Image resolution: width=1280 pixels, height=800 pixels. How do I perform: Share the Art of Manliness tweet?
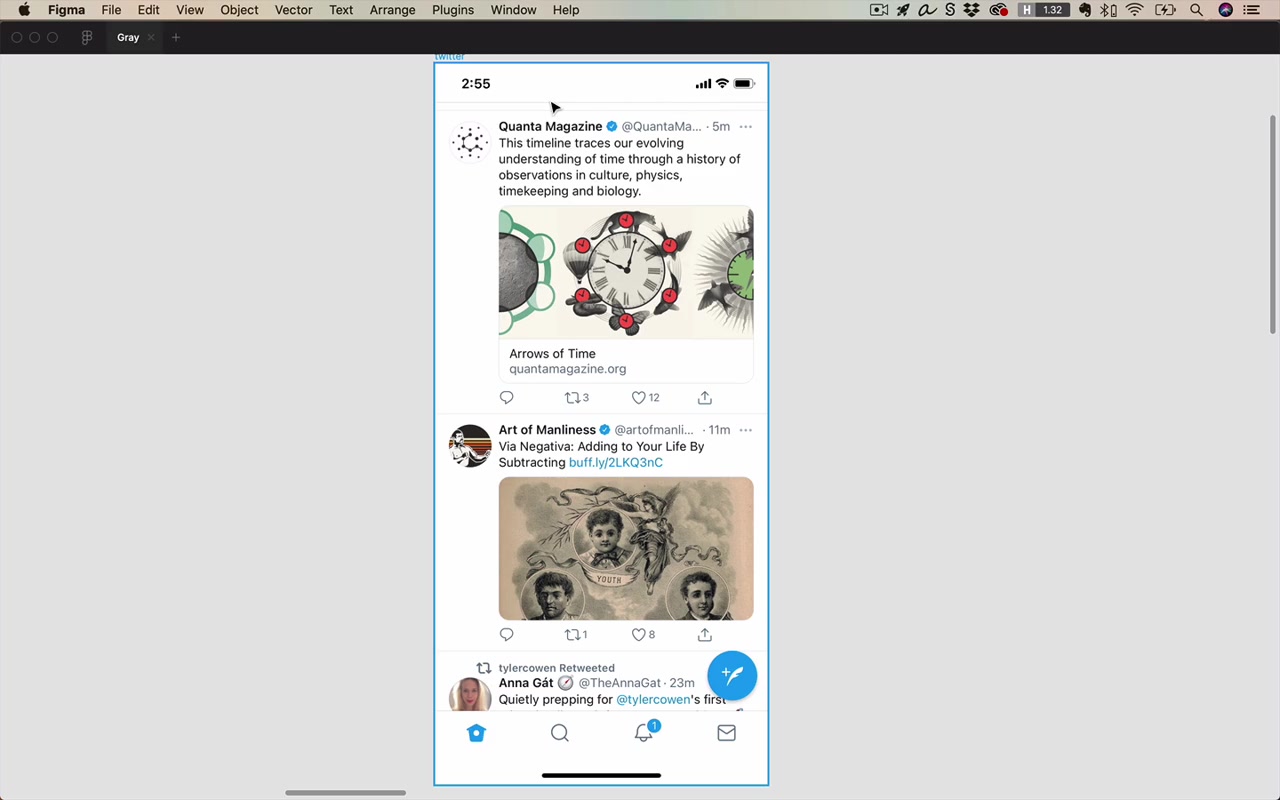click(x=705, y=634)
